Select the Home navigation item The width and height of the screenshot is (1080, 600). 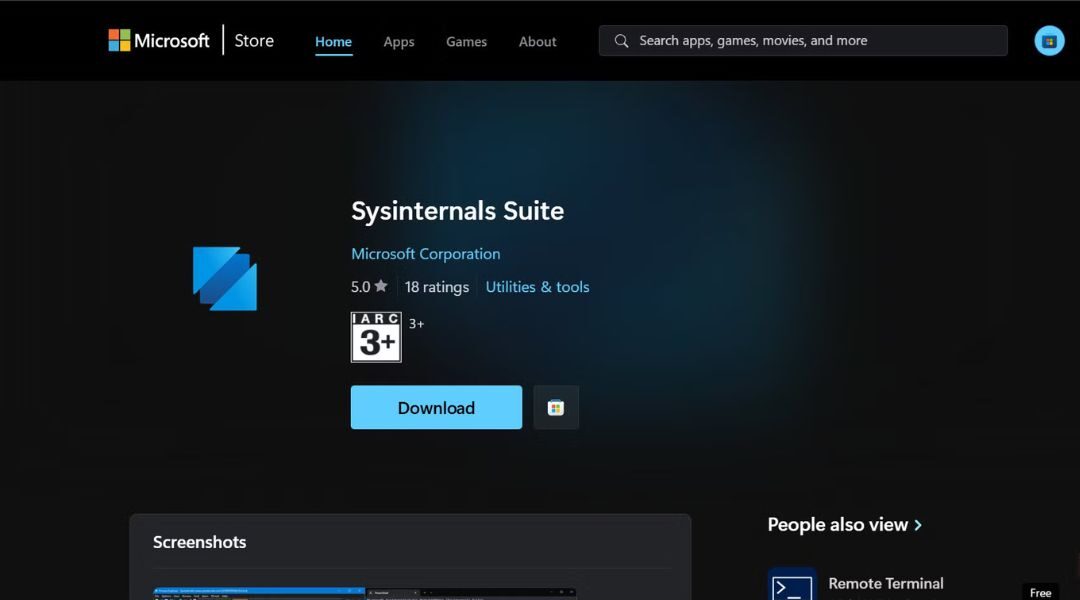coord(333,41)
